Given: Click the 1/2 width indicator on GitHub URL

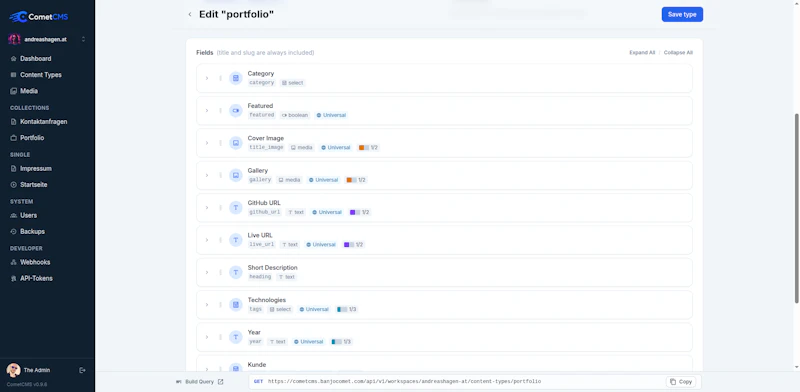Looking at the screenshot, I should pos(360,212).
